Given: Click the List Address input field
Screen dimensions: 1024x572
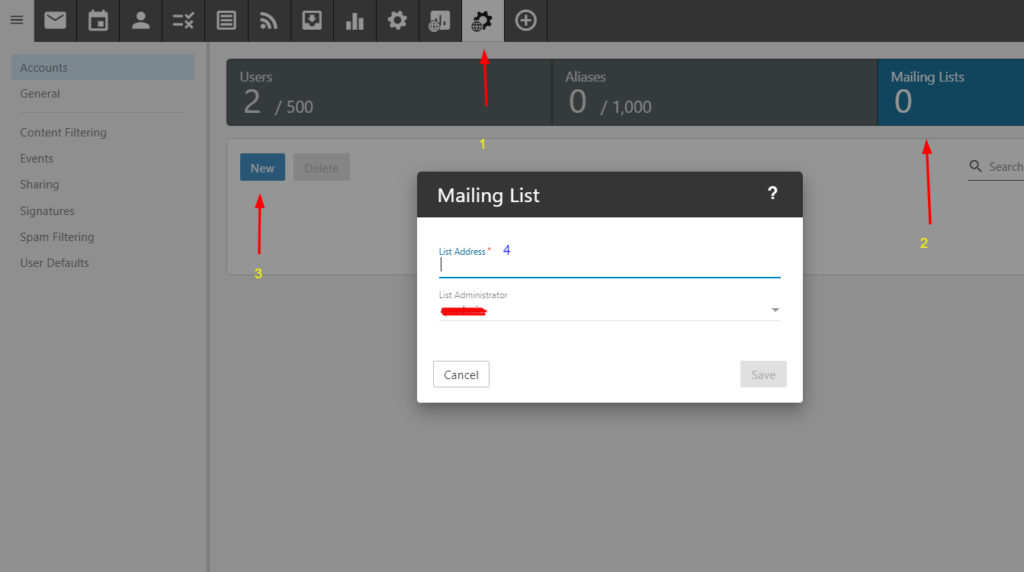Looking at the screenshot, I should coord(609,265).
